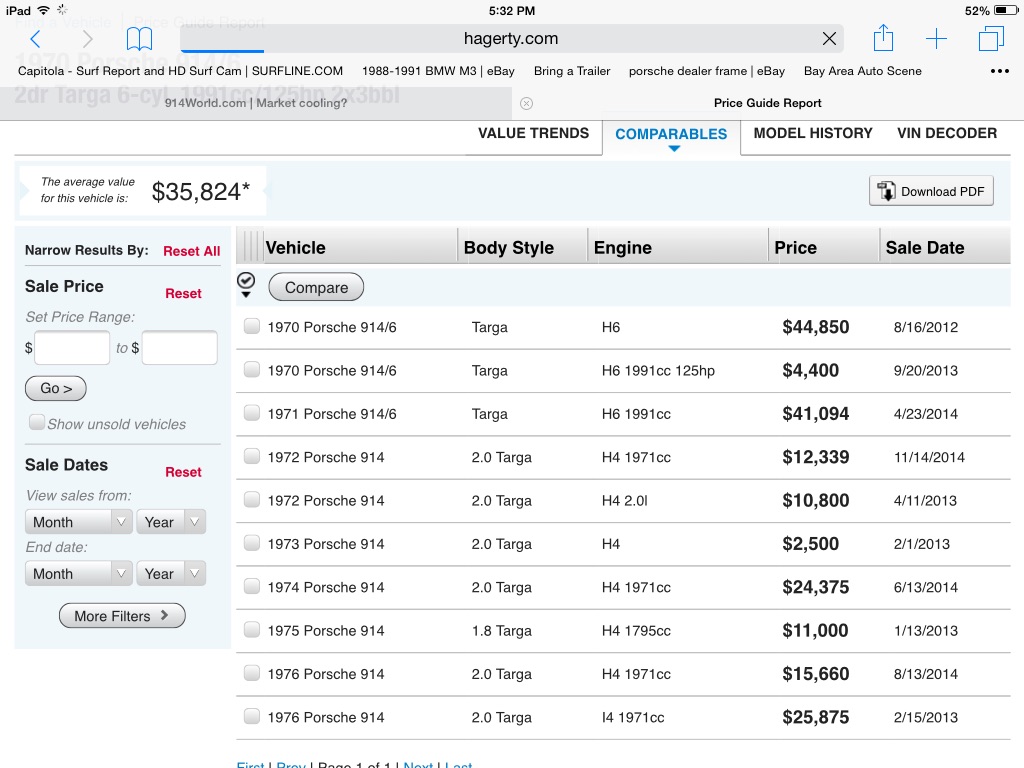Tap the minimum sale price input field

click(72, 348)
